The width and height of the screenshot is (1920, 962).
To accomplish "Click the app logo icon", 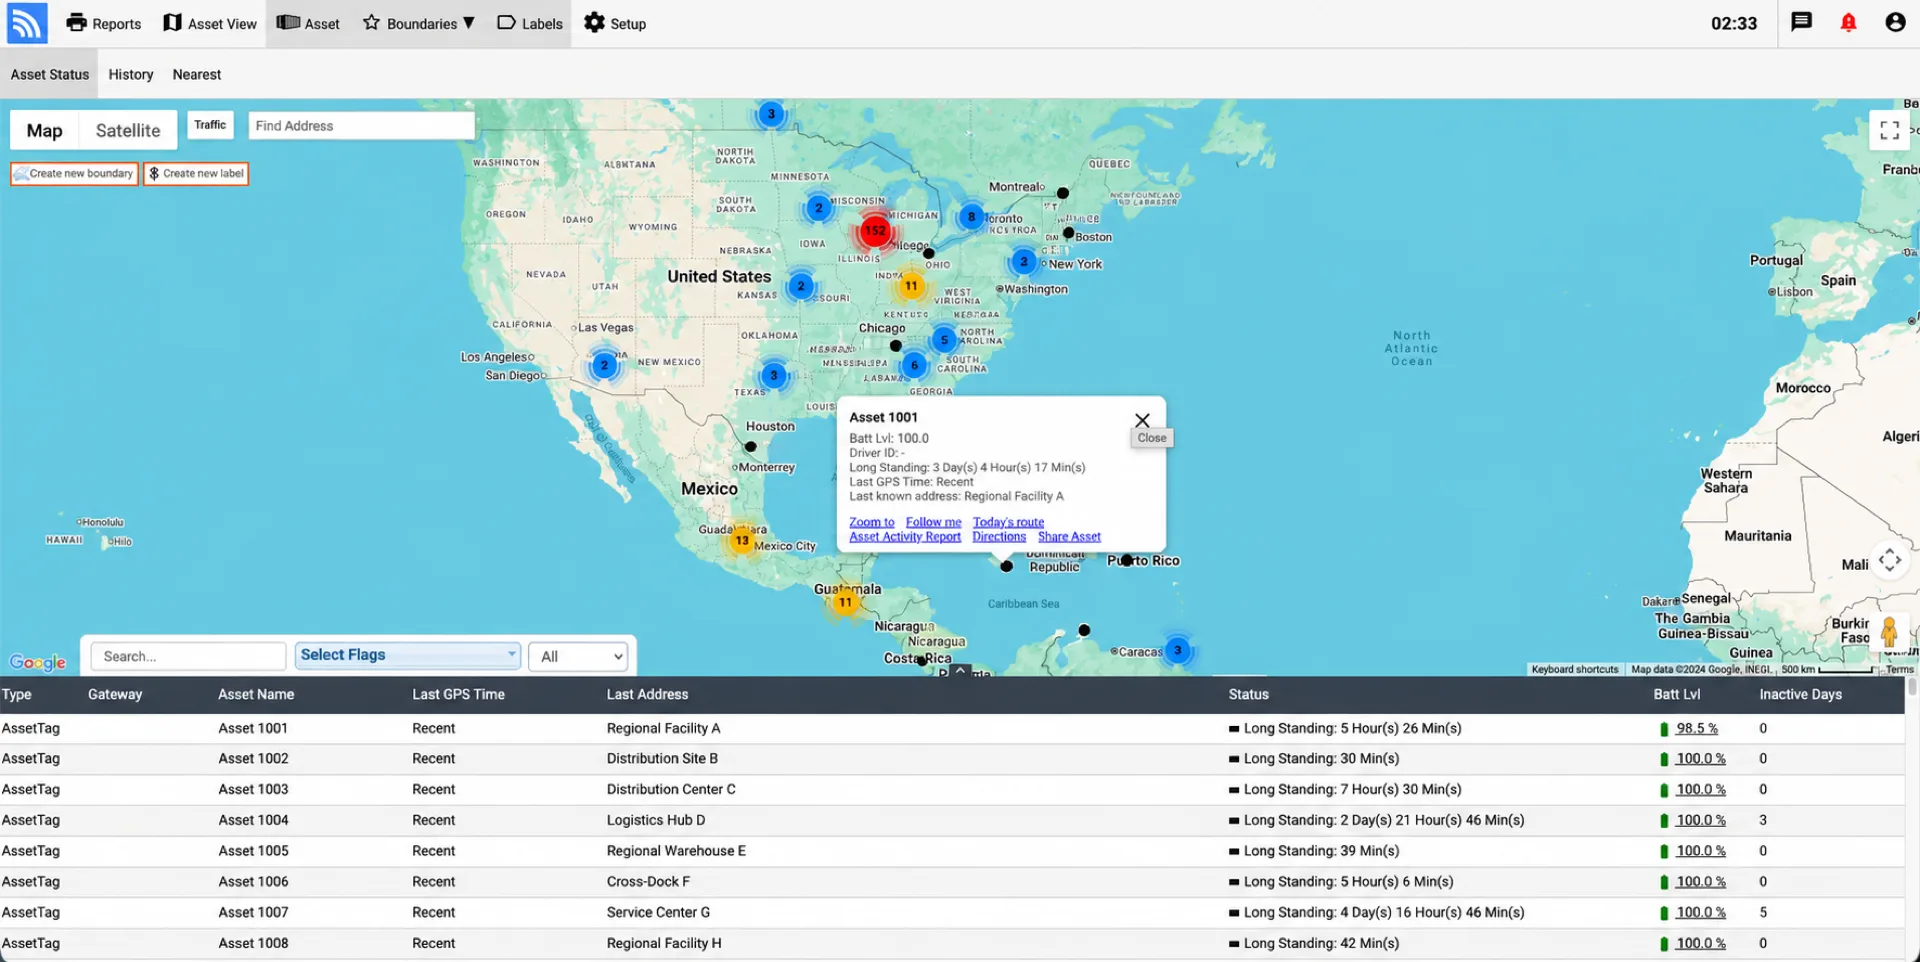I will click(27, 23).
